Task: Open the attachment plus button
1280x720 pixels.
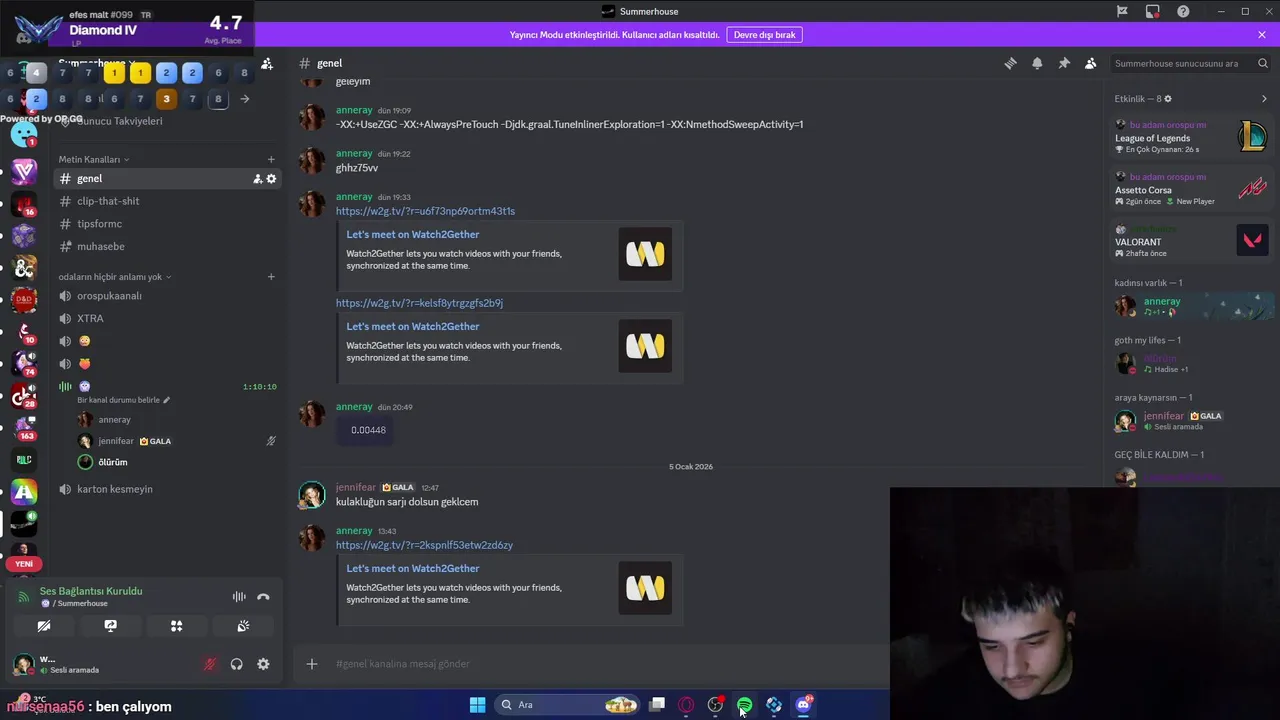Action: point(312,664)
